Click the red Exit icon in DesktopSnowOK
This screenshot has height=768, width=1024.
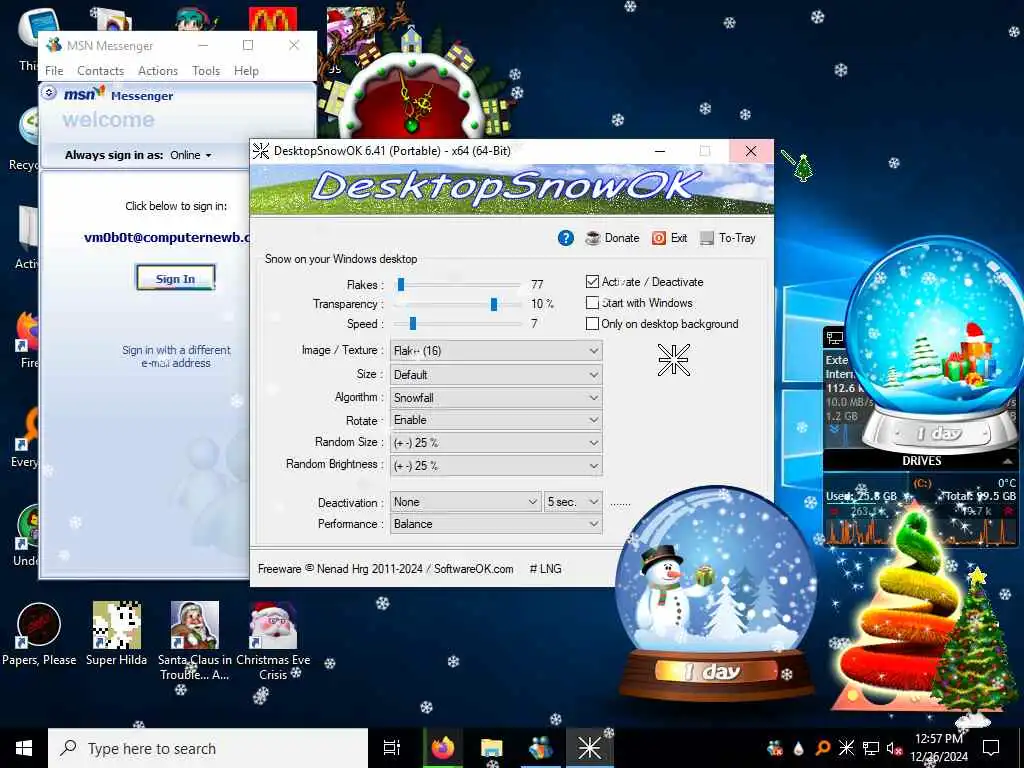click(669, 238)
